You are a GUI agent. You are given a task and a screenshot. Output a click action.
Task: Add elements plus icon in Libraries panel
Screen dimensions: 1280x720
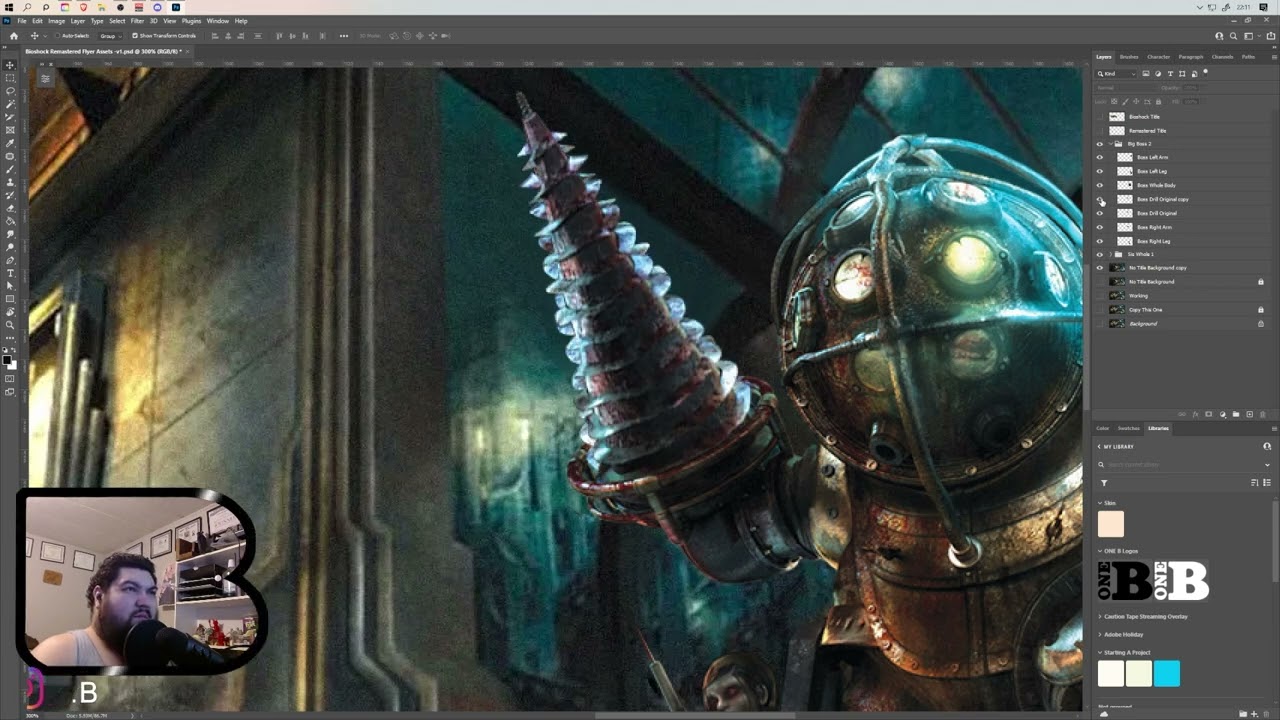pos(1254,714)
